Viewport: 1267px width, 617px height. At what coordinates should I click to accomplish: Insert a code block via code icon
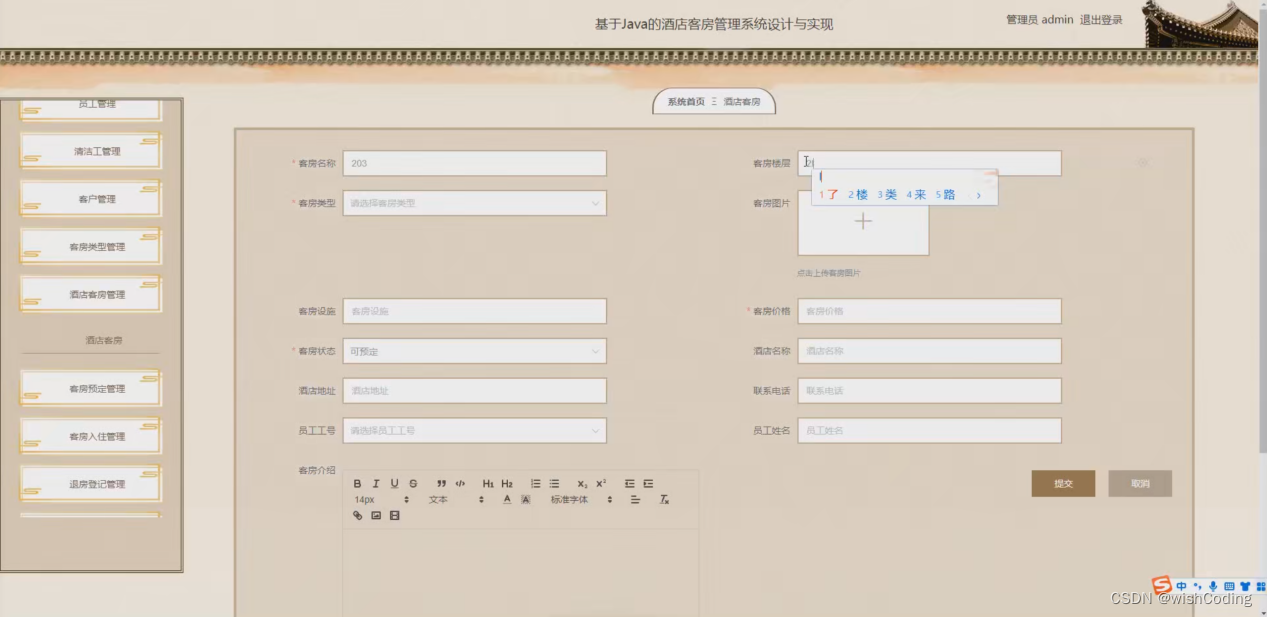click(460, 484)
